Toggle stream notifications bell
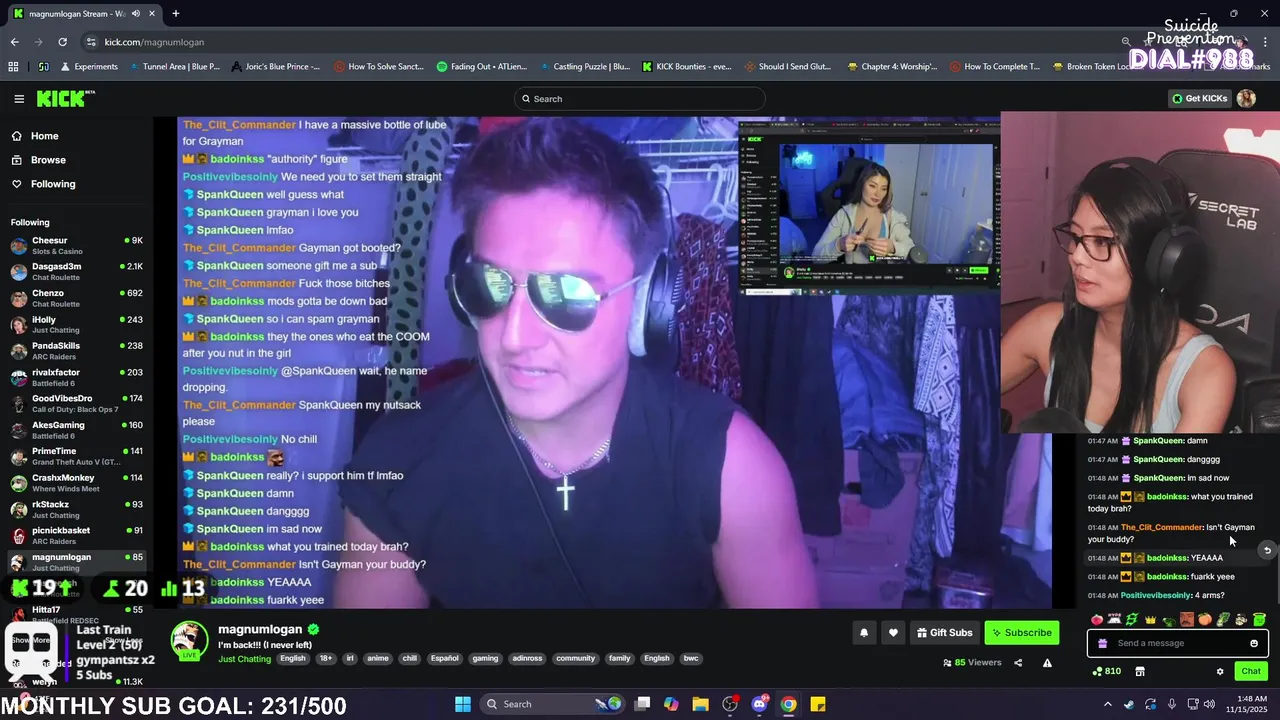Viewport: 1280px width, 720px height. [864, 632]
